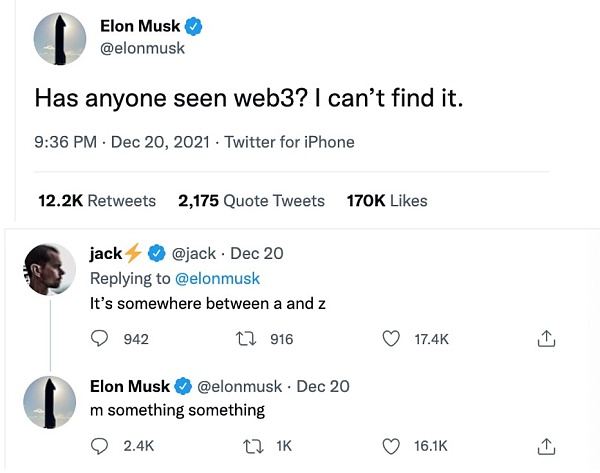Like the 'm something something' reply
The height and width of the screenshot is (473, 600).
coord(392,445)
